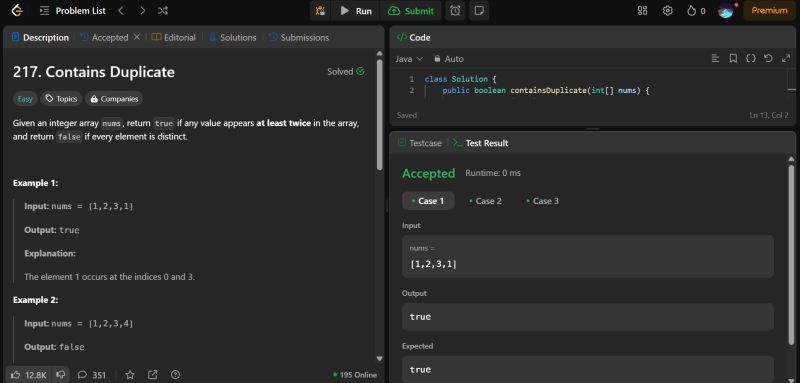Reset code with the undo arrow icon
The image size is (800, 383).
(x=768, y=59)
